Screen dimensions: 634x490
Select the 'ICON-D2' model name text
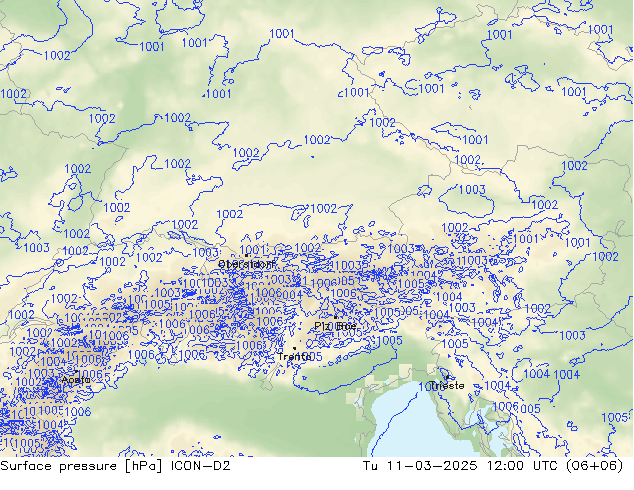click(x=201, y=466)
